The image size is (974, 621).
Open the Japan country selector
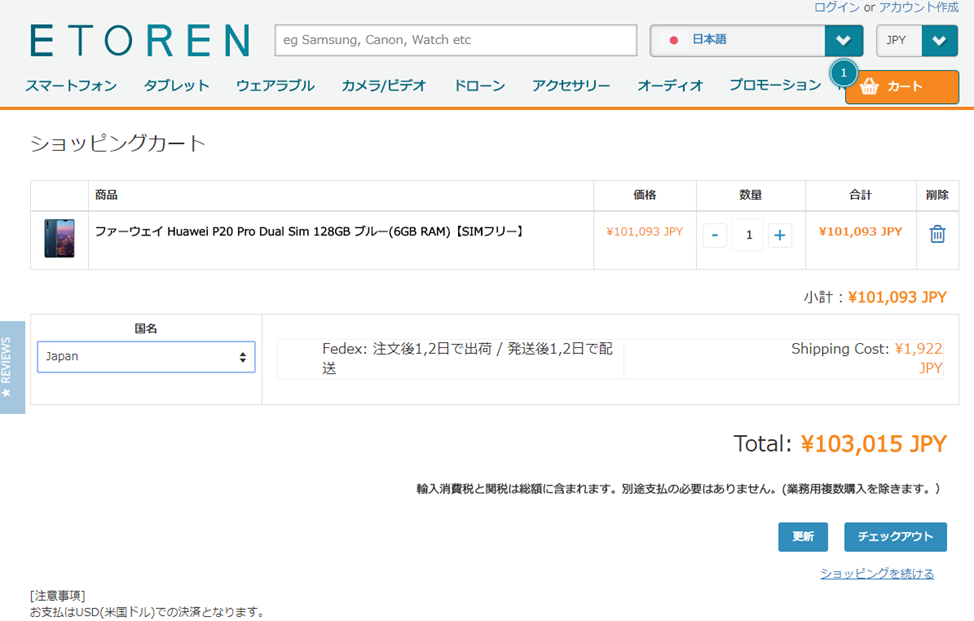click(146, 357)
